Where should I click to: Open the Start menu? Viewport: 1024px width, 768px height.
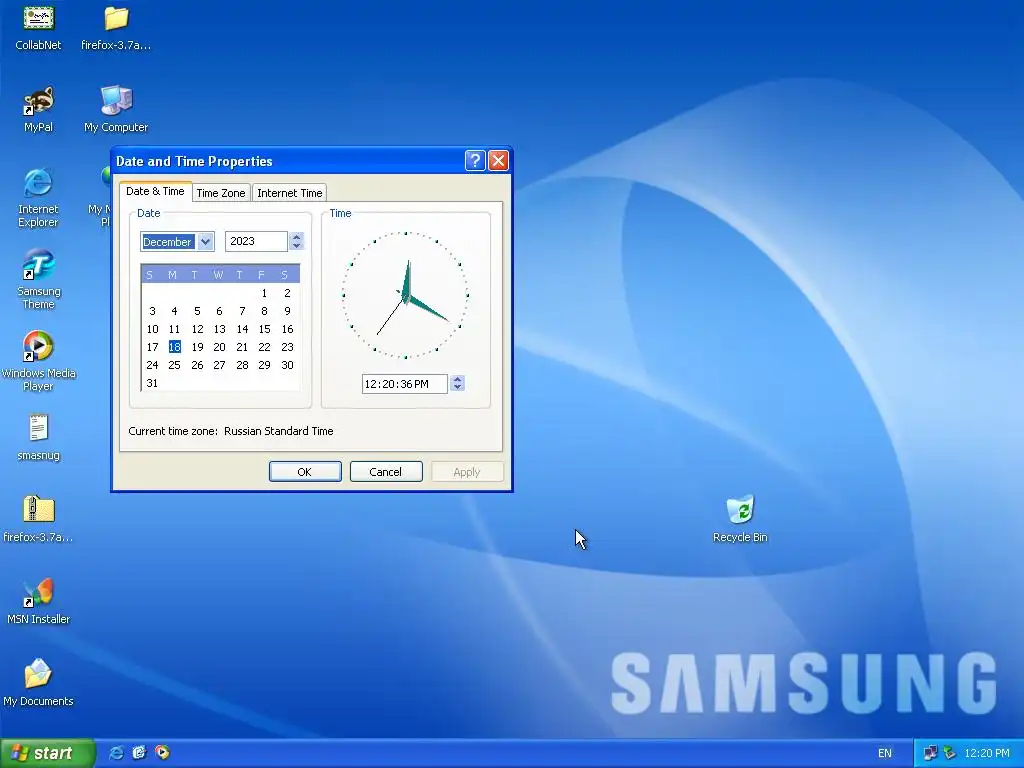47,753
